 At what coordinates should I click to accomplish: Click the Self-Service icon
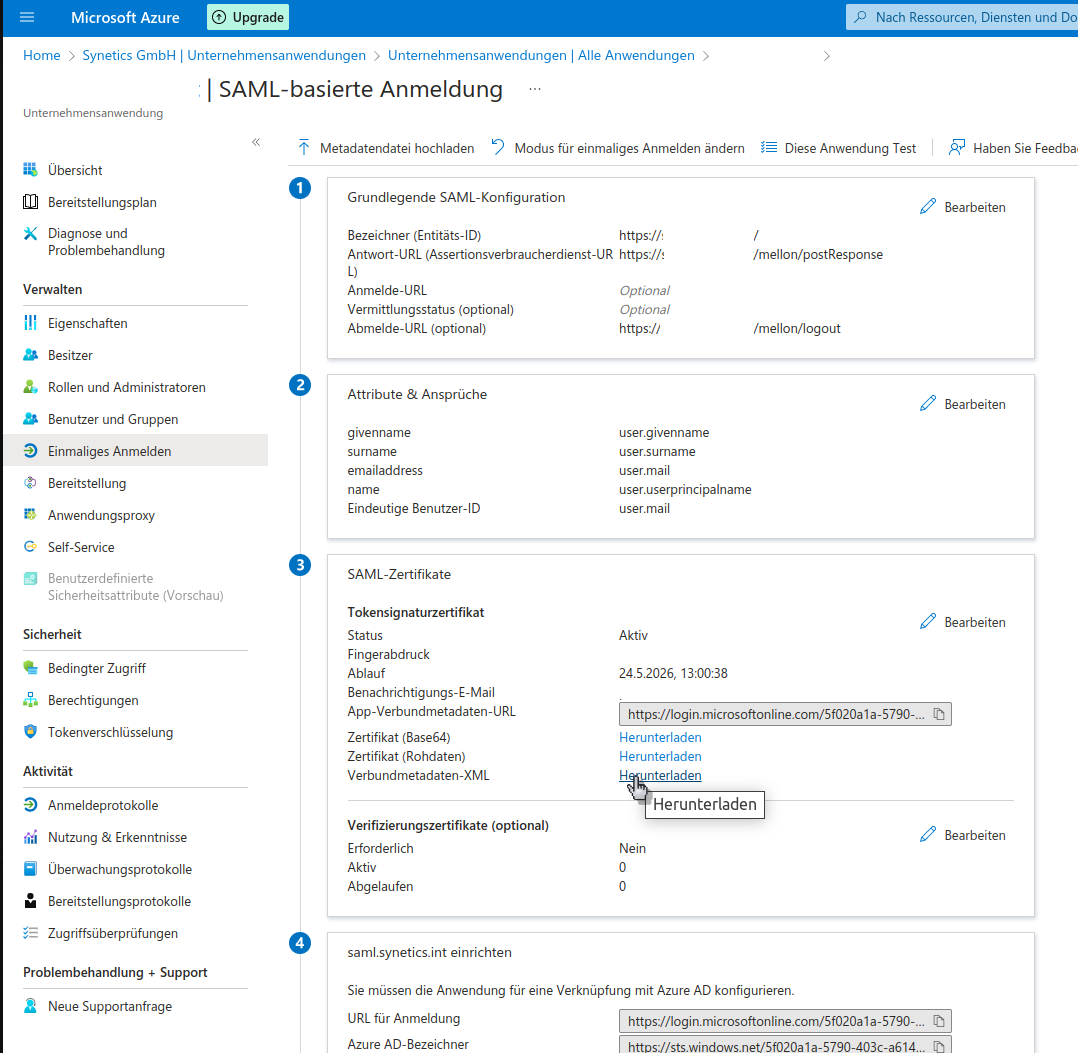pos(30,547)
